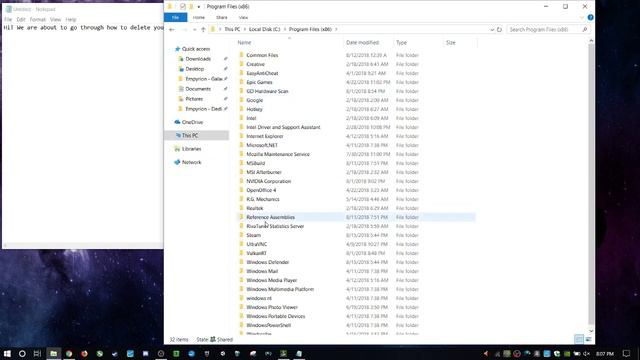This screenshot has width=640, height=360.
Task: Switch to large icons view icon
Action: [x=588, y=339]
